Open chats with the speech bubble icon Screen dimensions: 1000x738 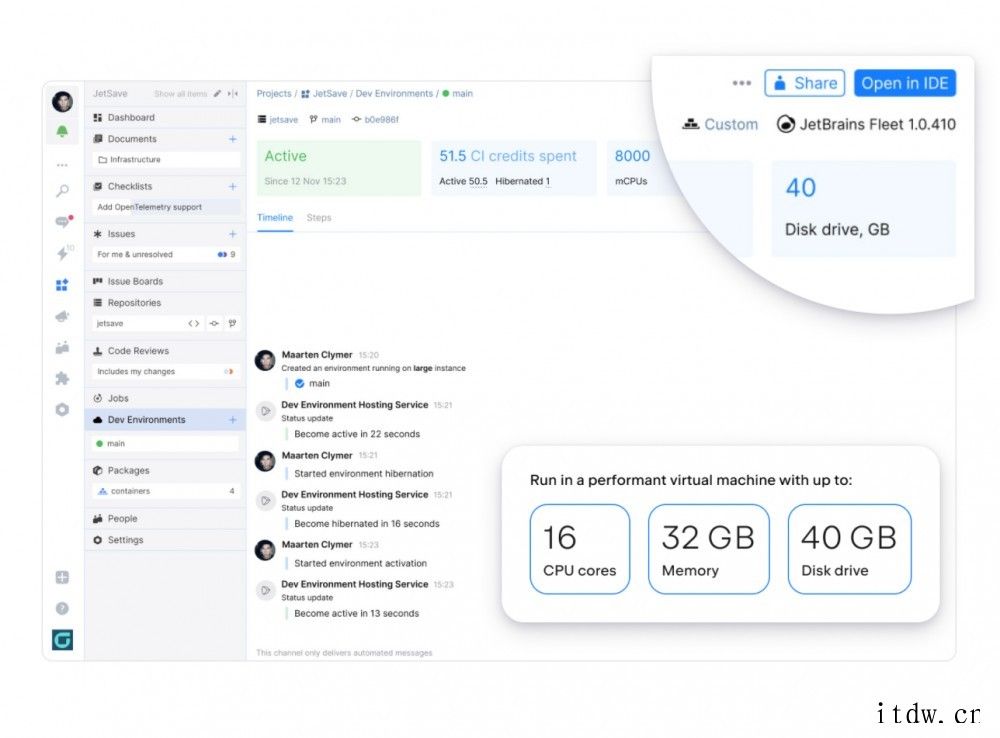coord(63,221)
